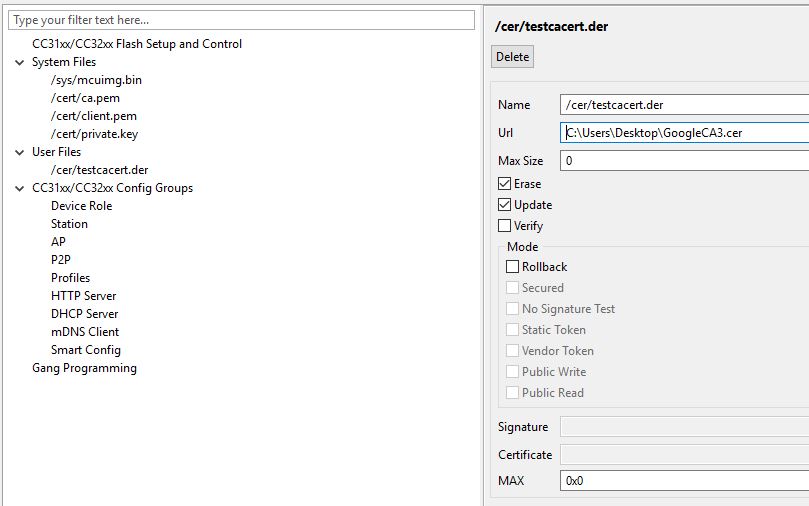Select /cert/ca.pem file entry

click(x=85, y=98)
